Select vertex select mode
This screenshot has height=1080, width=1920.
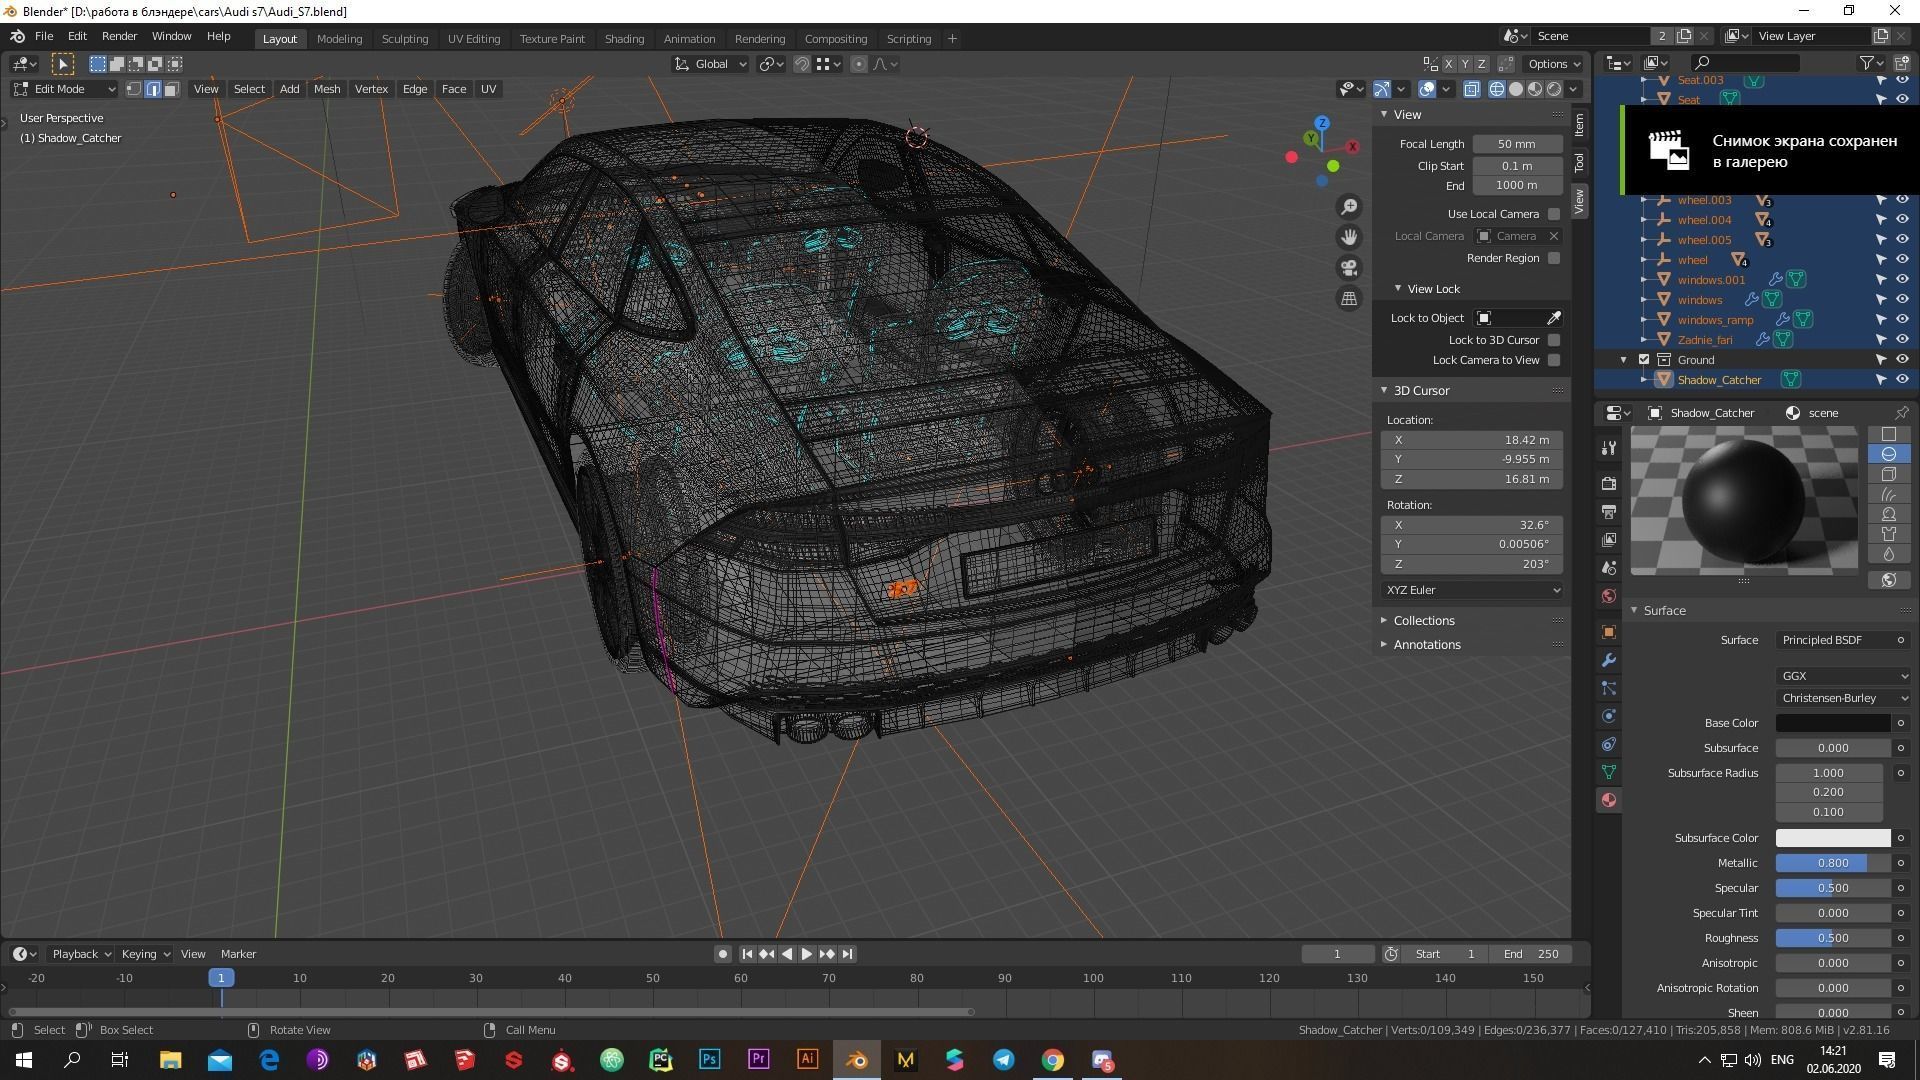coord(134,89)
